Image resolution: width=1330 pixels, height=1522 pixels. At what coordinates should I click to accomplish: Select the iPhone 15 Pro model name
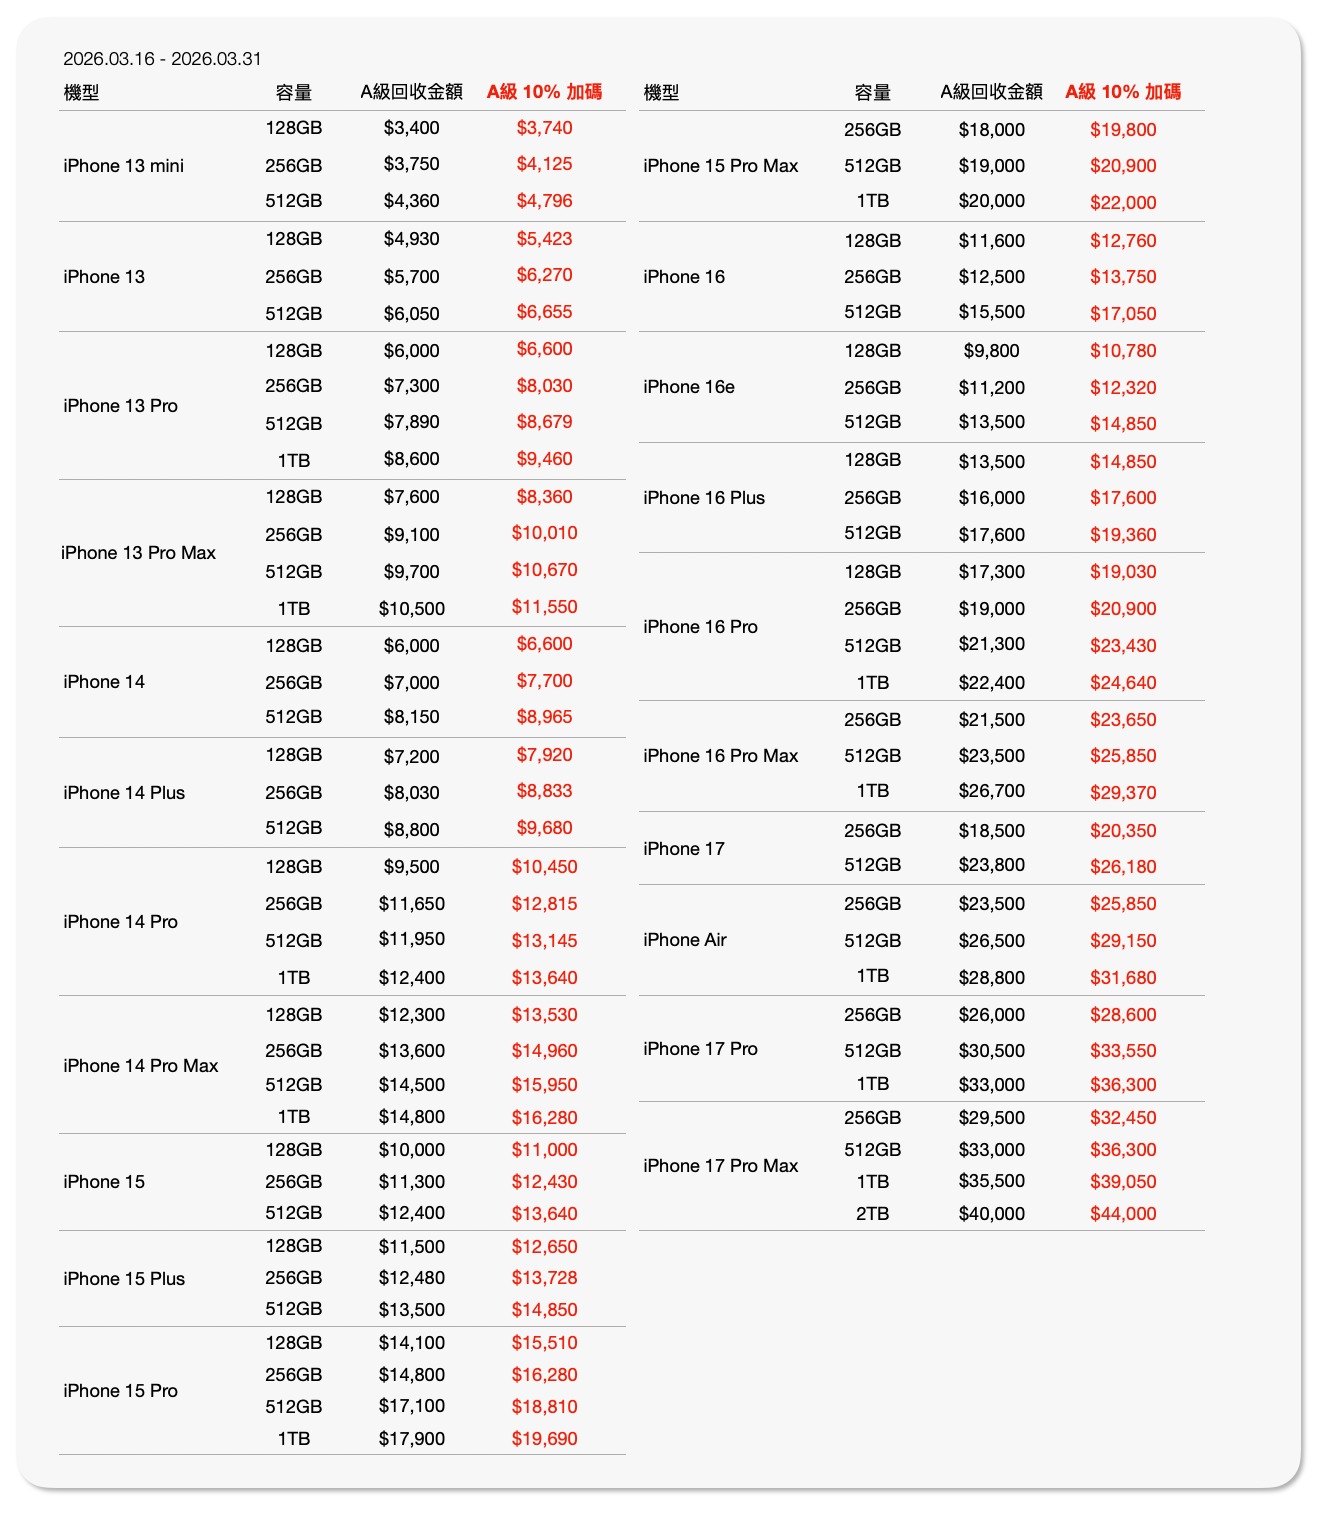click(x=120, y=1391)
